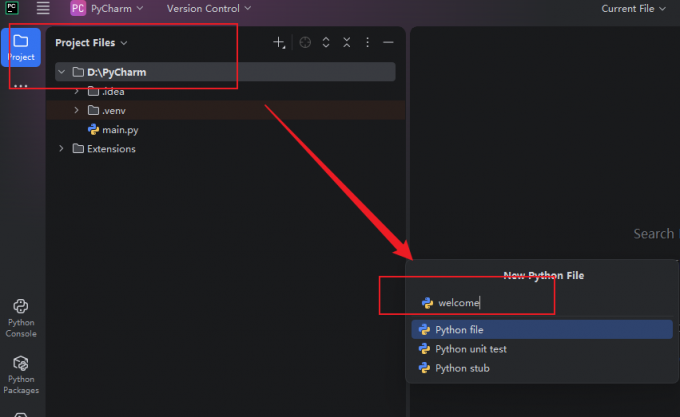This screenshot has height=417, width=680.
Task: Select the D:\PyCharm folder row
Action: (225, 72)
